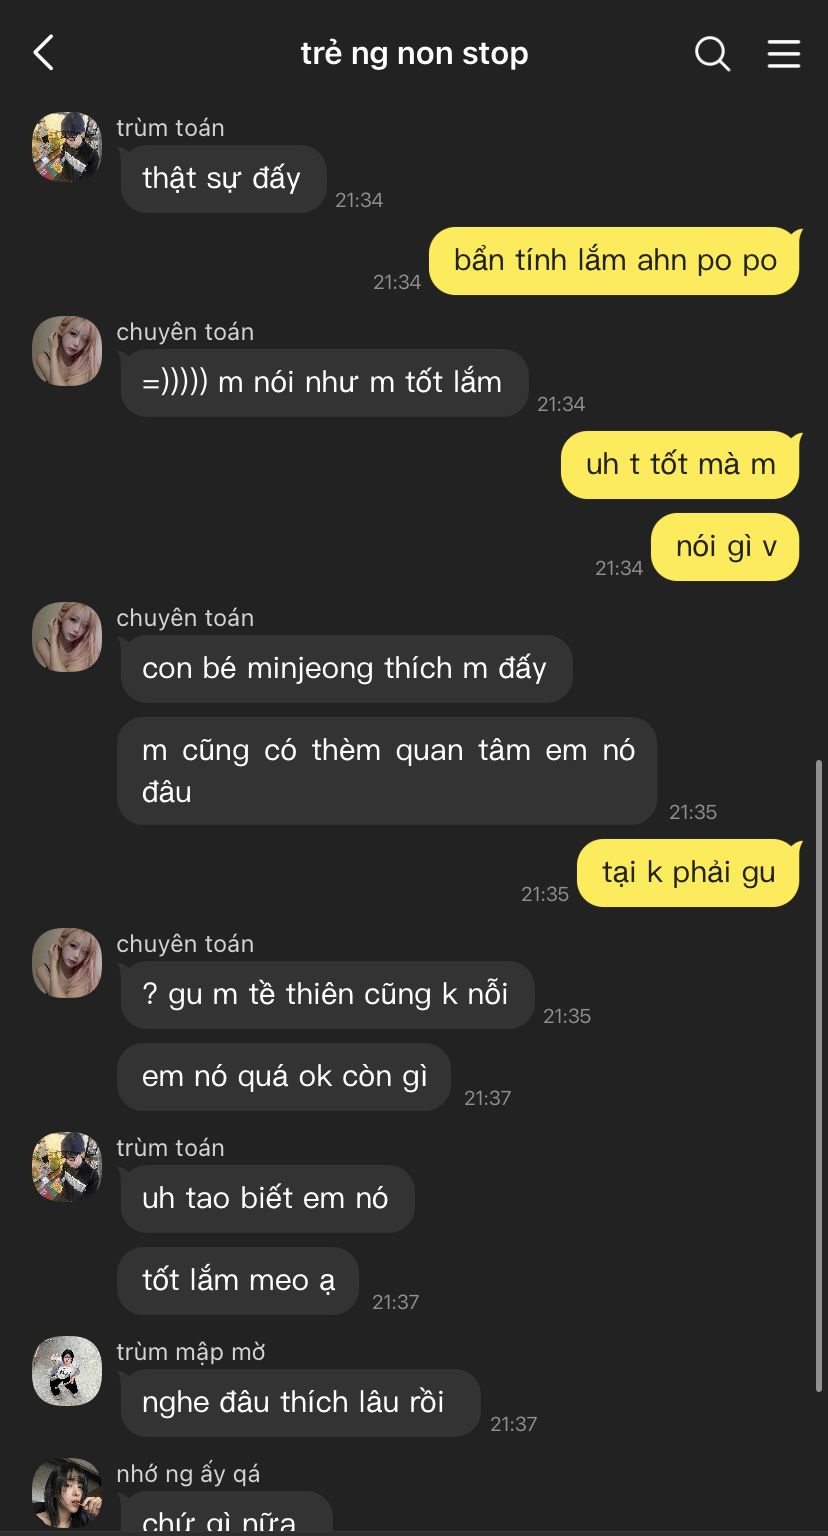Click the sender name 'trùm mập mờ'

point(191,1352)
